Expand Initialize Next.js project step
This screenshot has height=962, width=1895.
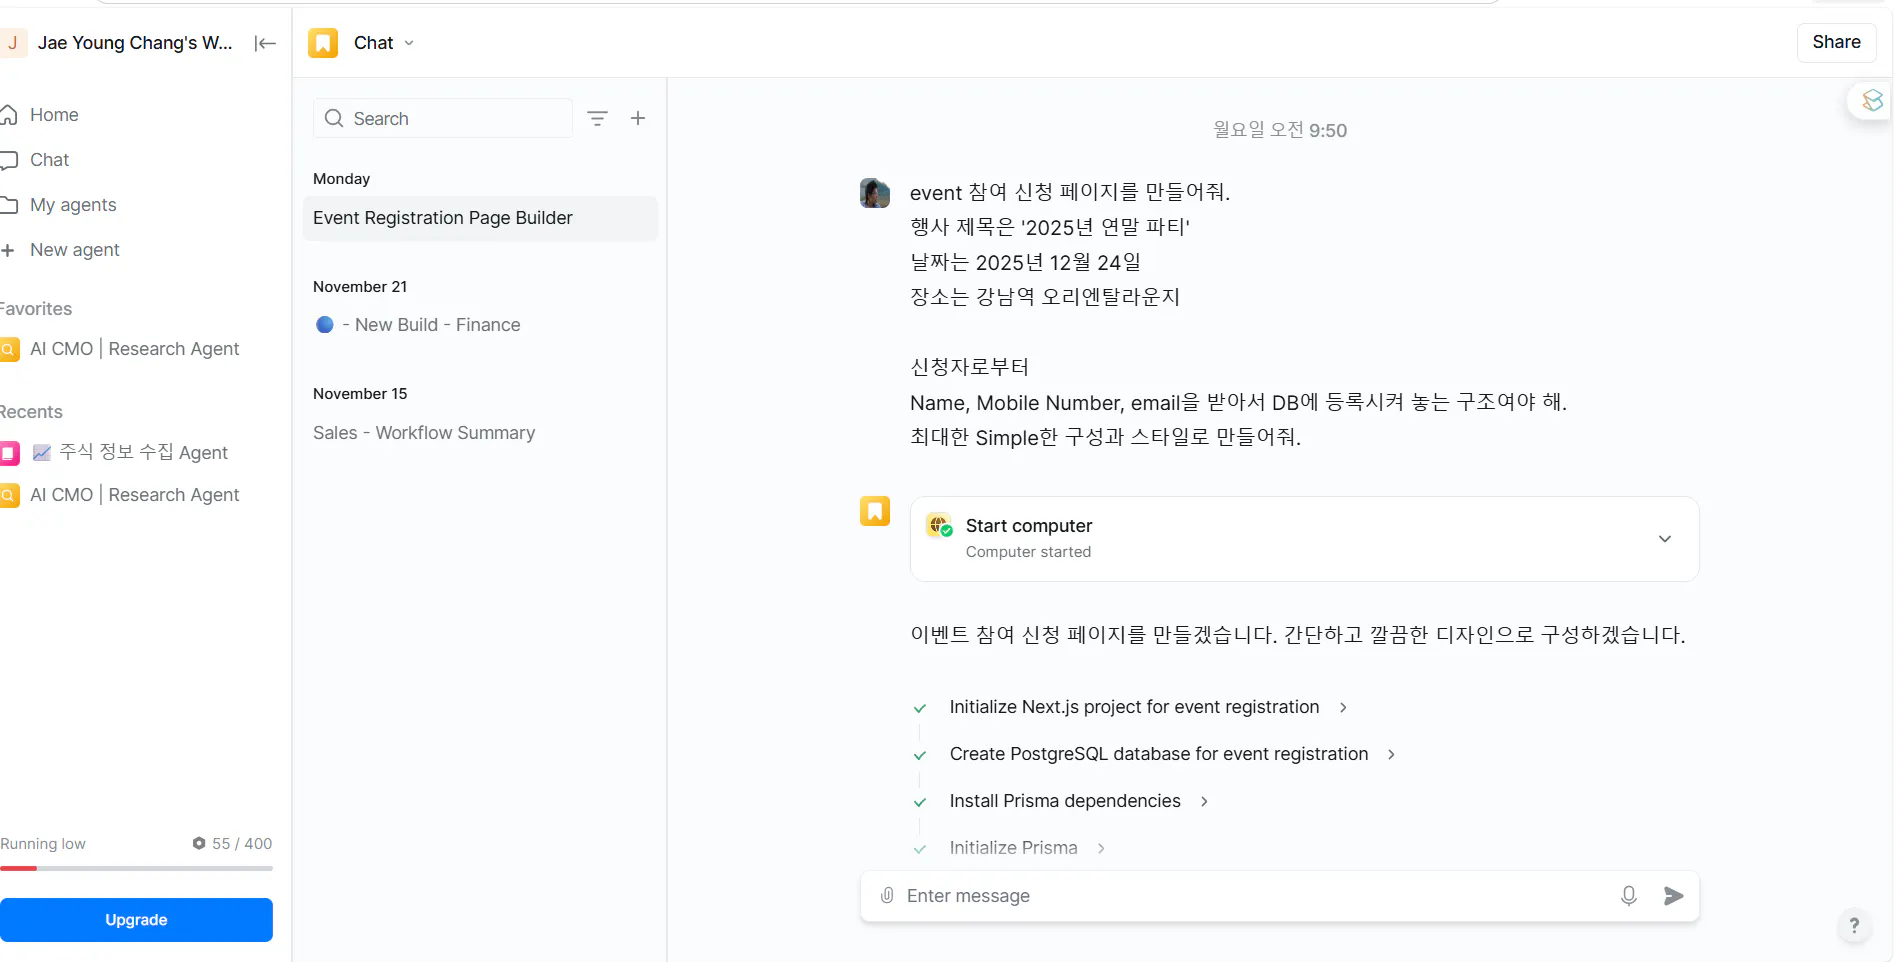pyautogui.click(x=1343, y=707)
